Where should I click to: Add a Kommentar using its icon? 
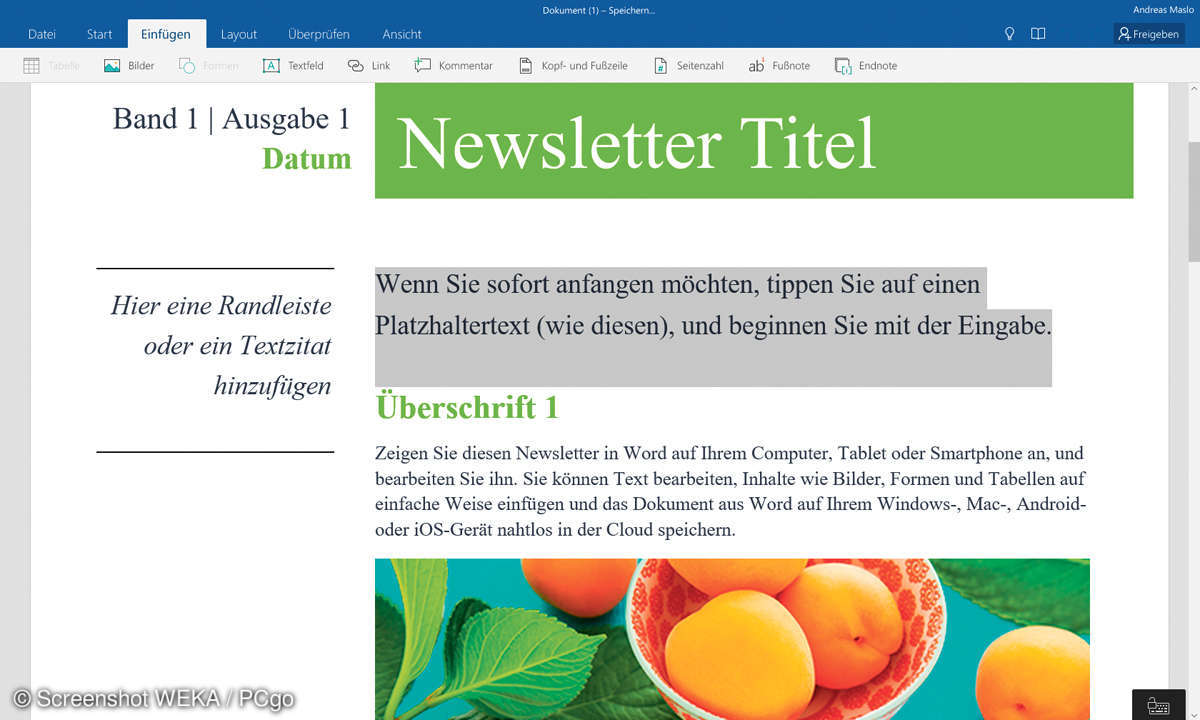click(x=423, y=66)
